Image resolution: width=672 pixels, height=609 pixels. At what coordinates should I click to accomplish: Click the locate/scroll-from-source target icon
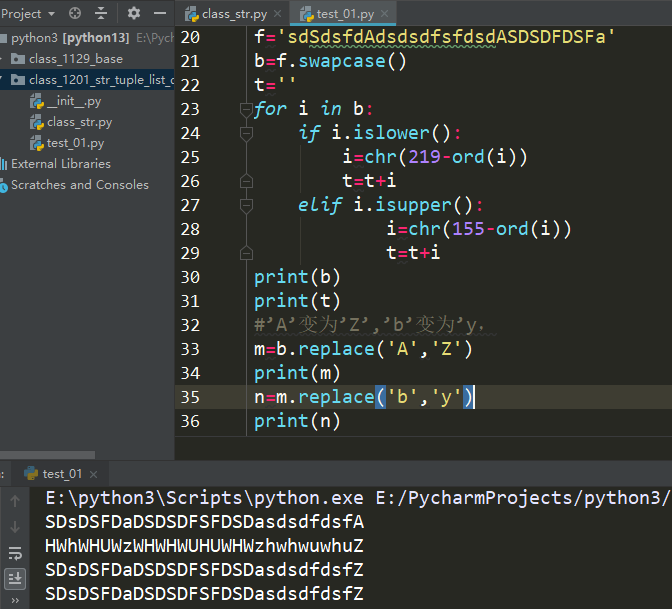coord(76,14)
